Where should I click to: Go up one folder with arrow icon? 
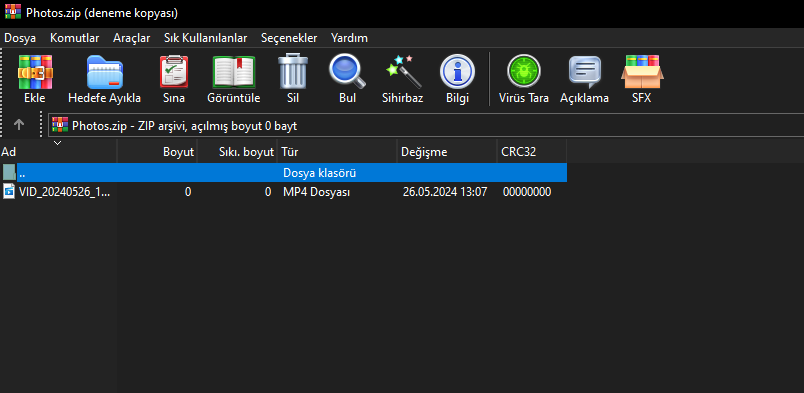(19, 125)
